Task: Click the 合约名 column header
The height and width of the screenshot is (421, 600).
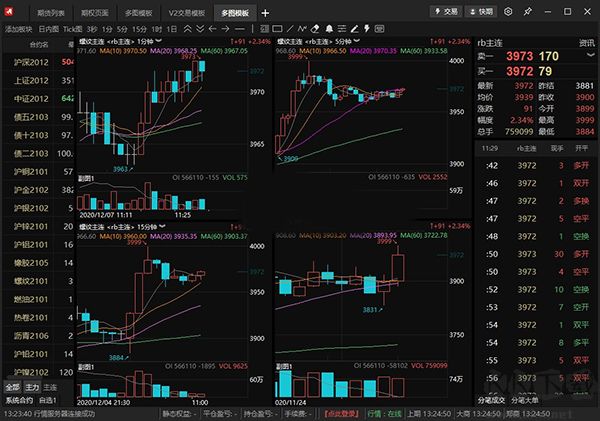Action: [x=39, y=45]
